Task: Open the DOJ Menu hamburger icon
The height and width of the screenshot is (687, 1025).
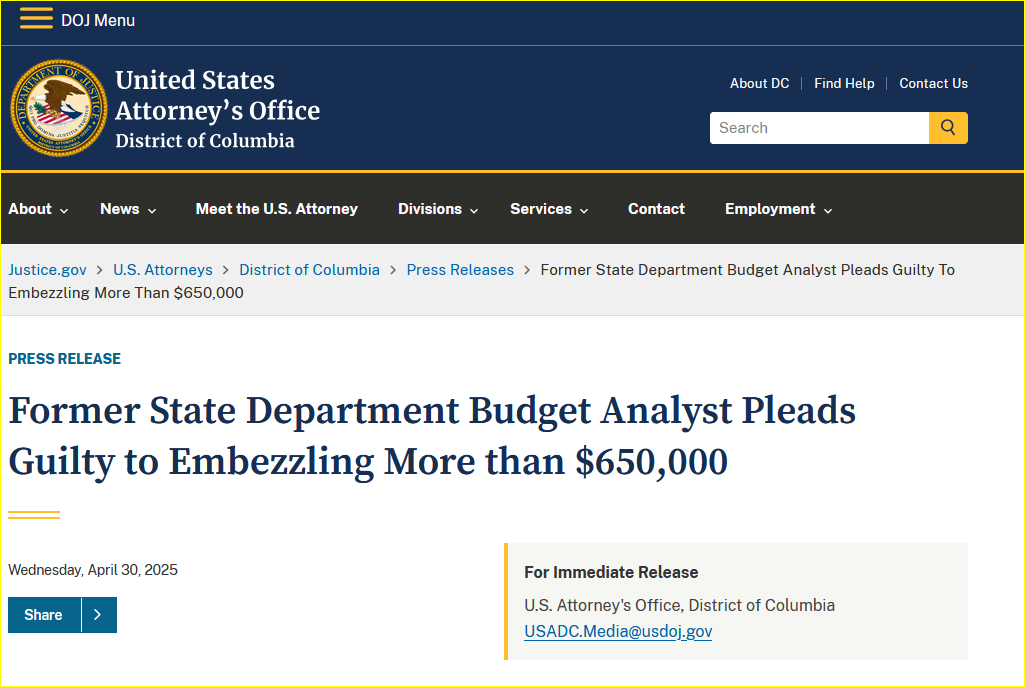Action: (36, 19)
